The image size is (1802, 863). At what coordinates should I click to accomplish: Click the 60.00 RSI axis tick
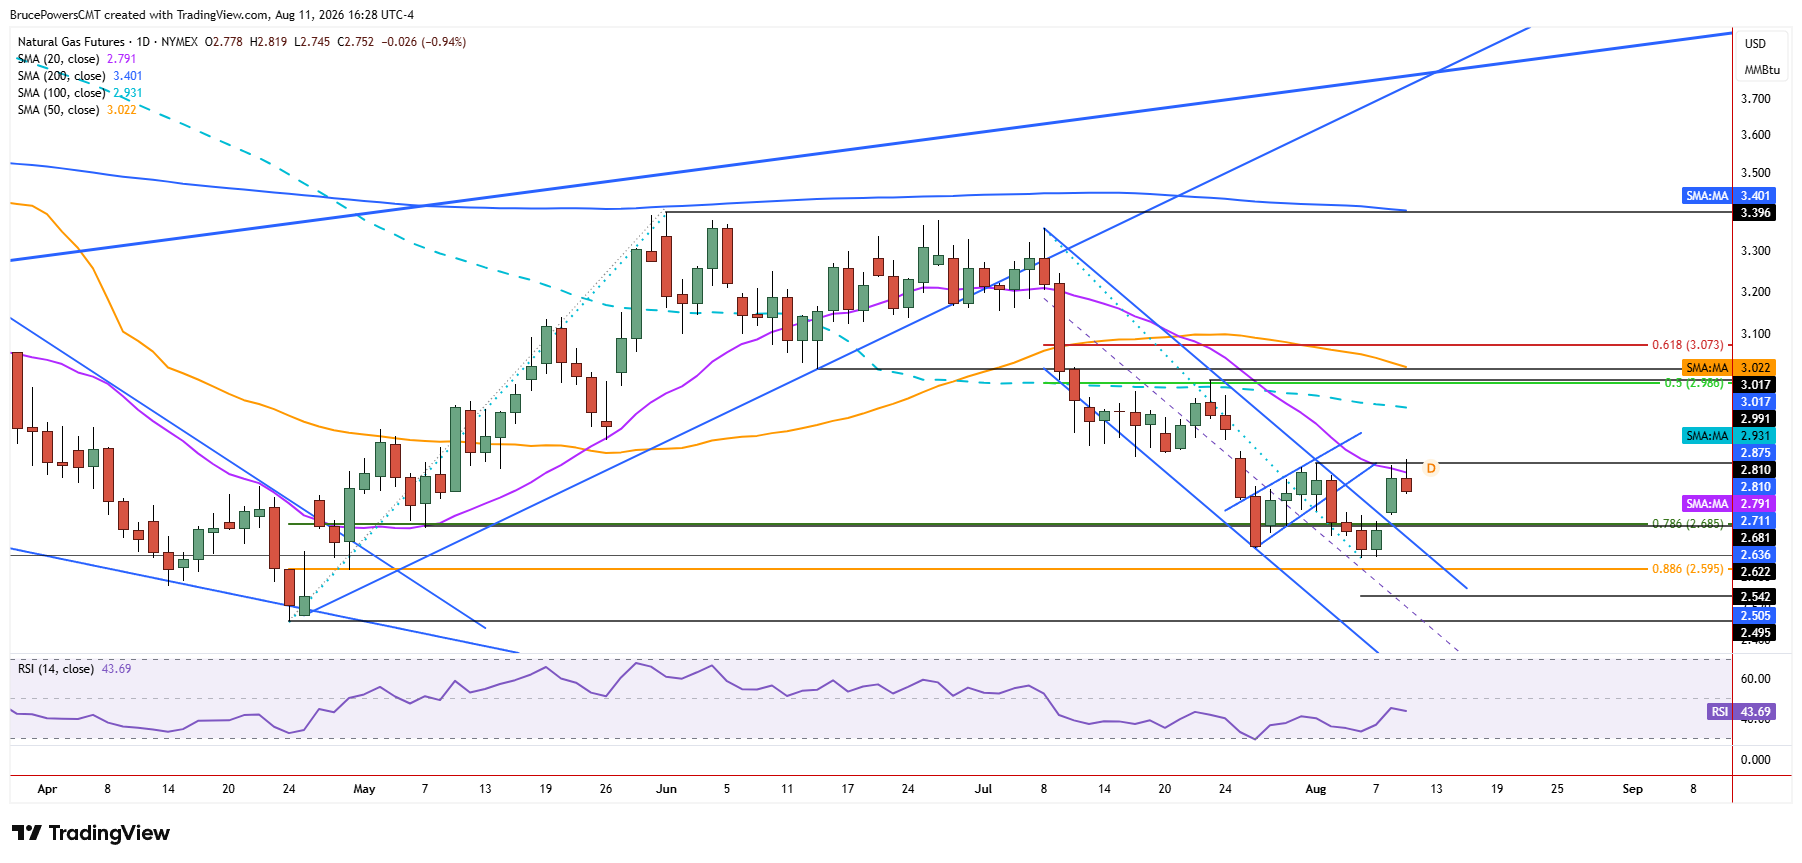coord(1755,679)
